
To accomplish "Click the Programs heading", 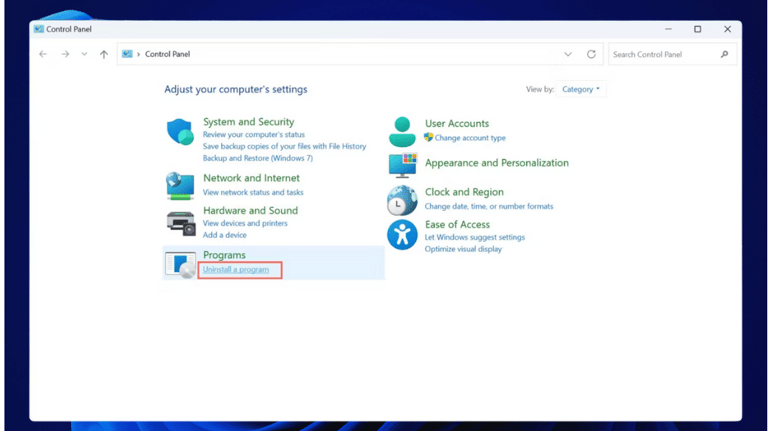I will point(224,255).
